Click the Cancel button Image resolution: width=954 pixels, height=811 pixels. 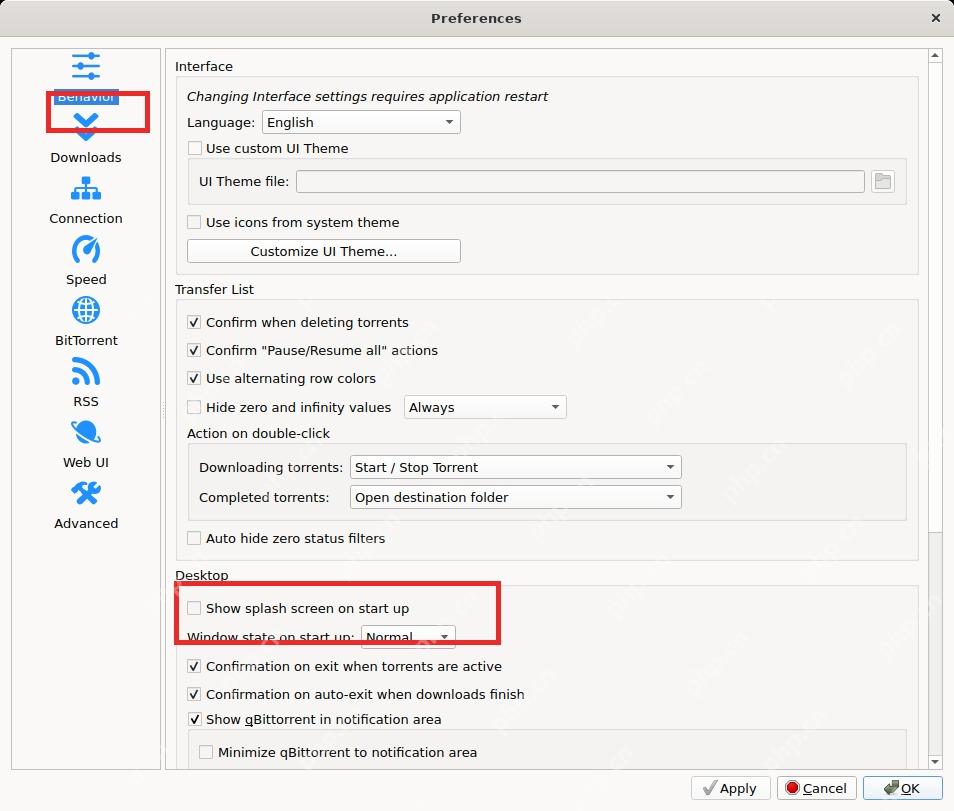pos(816,788)
